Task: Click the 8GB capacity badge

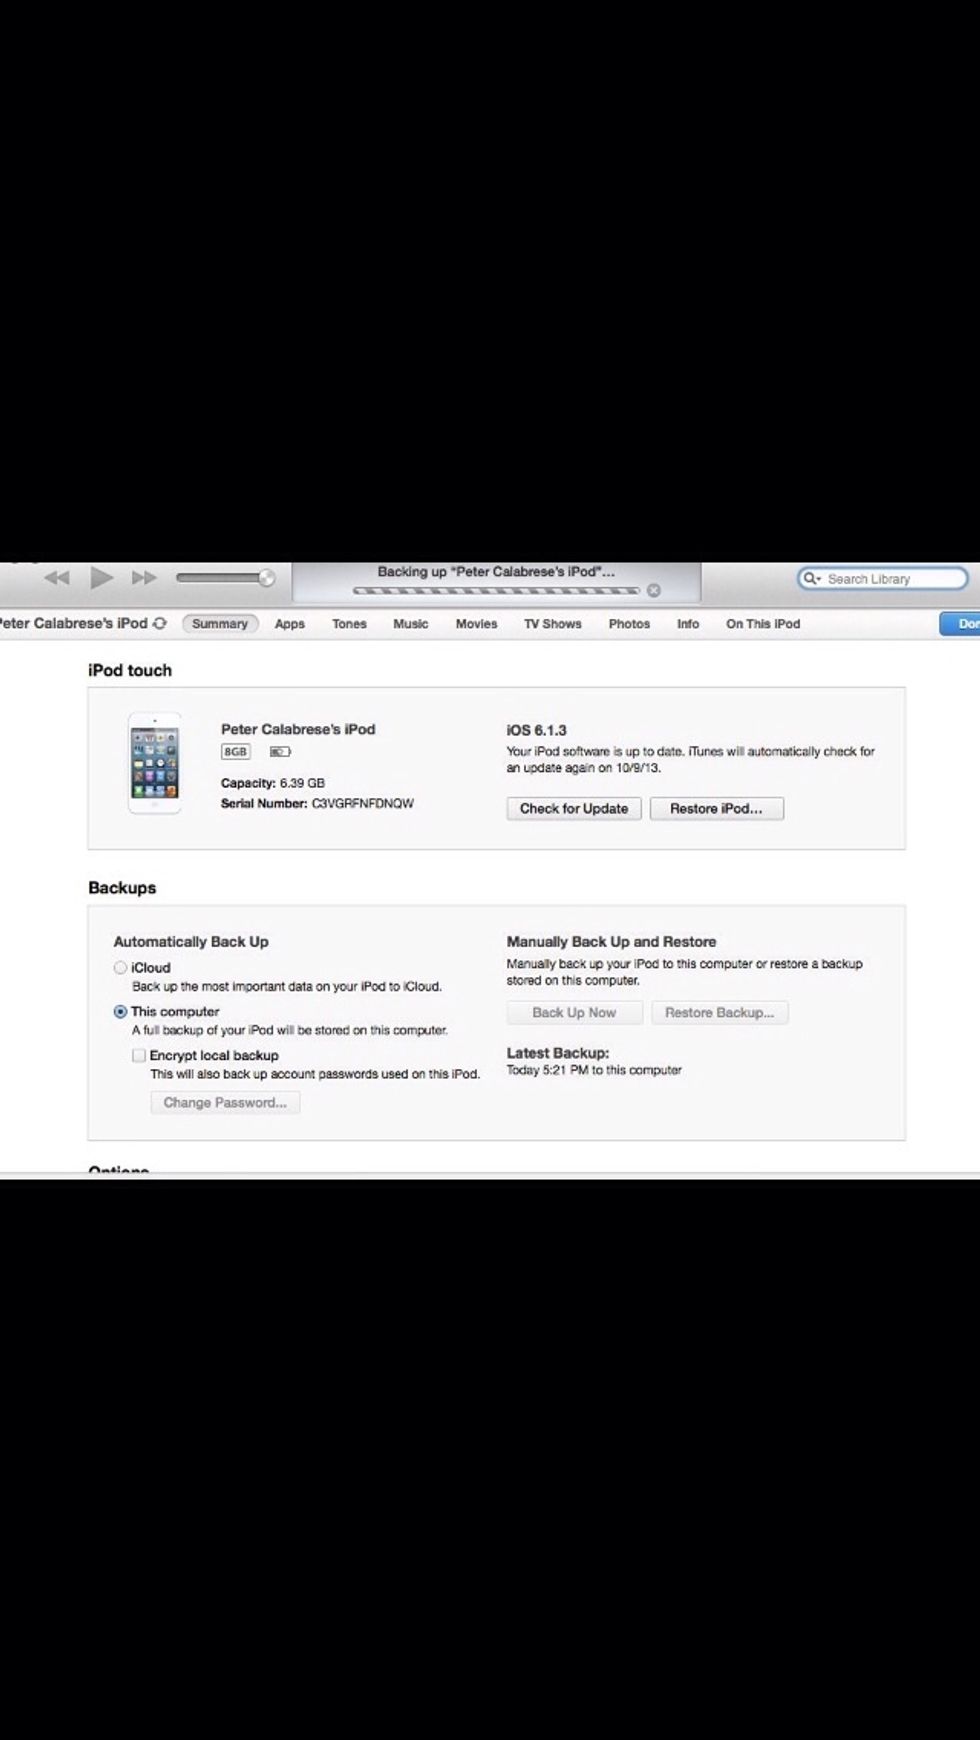Action: tap(236, 752)
